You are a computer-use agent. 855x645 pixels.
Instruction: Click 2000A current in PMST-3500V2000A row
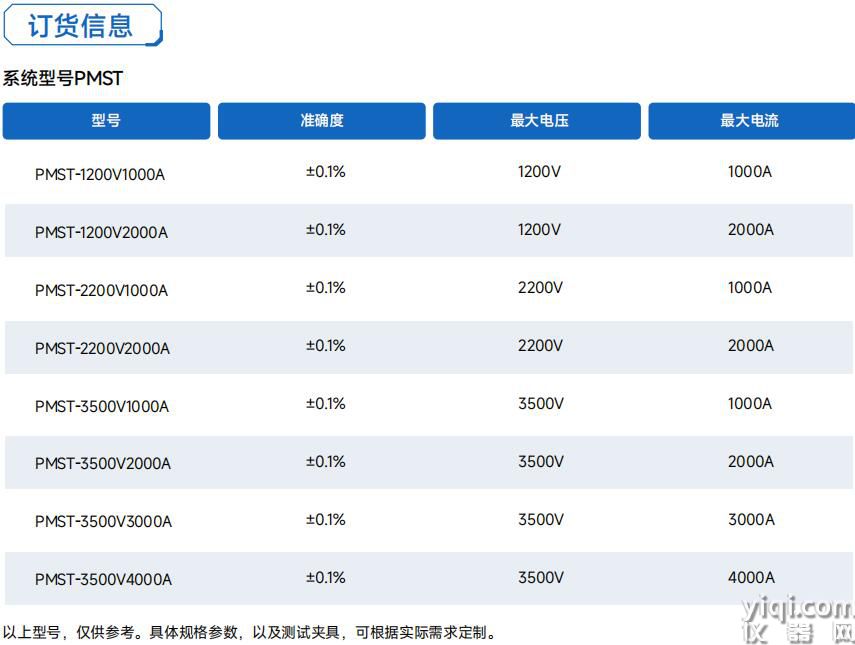coord(751,462)
